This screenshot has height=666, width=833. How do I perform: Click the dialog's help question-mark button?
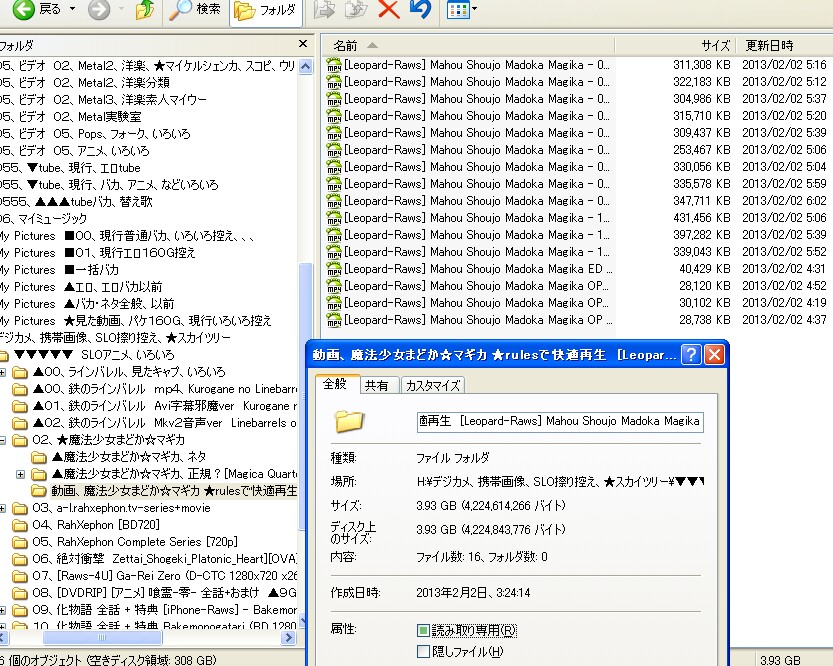coord(691,354)
